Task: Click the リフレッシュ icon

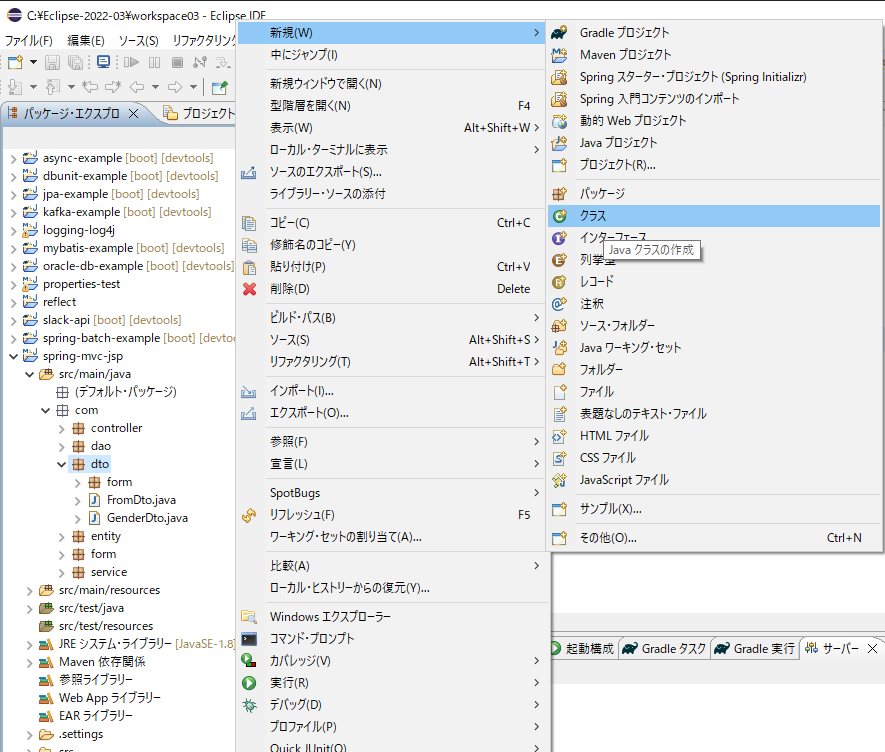Action: pyautogui.click(x=249, y=515)
